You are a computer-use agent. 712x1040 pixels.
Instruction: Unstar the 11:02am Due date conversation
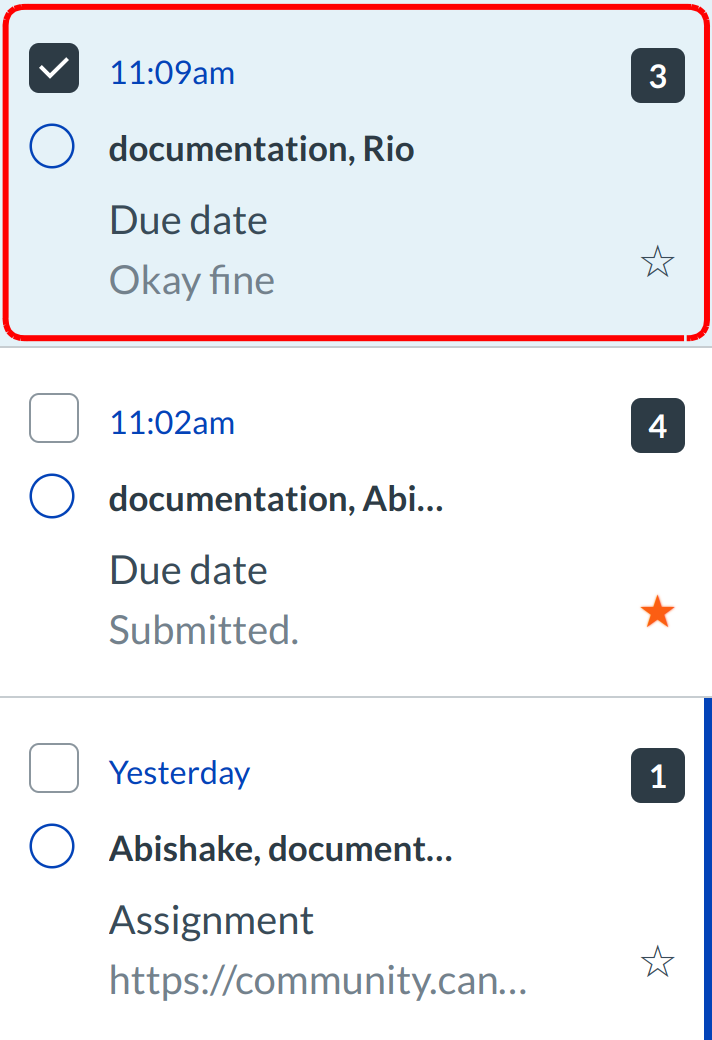[657, 613]
